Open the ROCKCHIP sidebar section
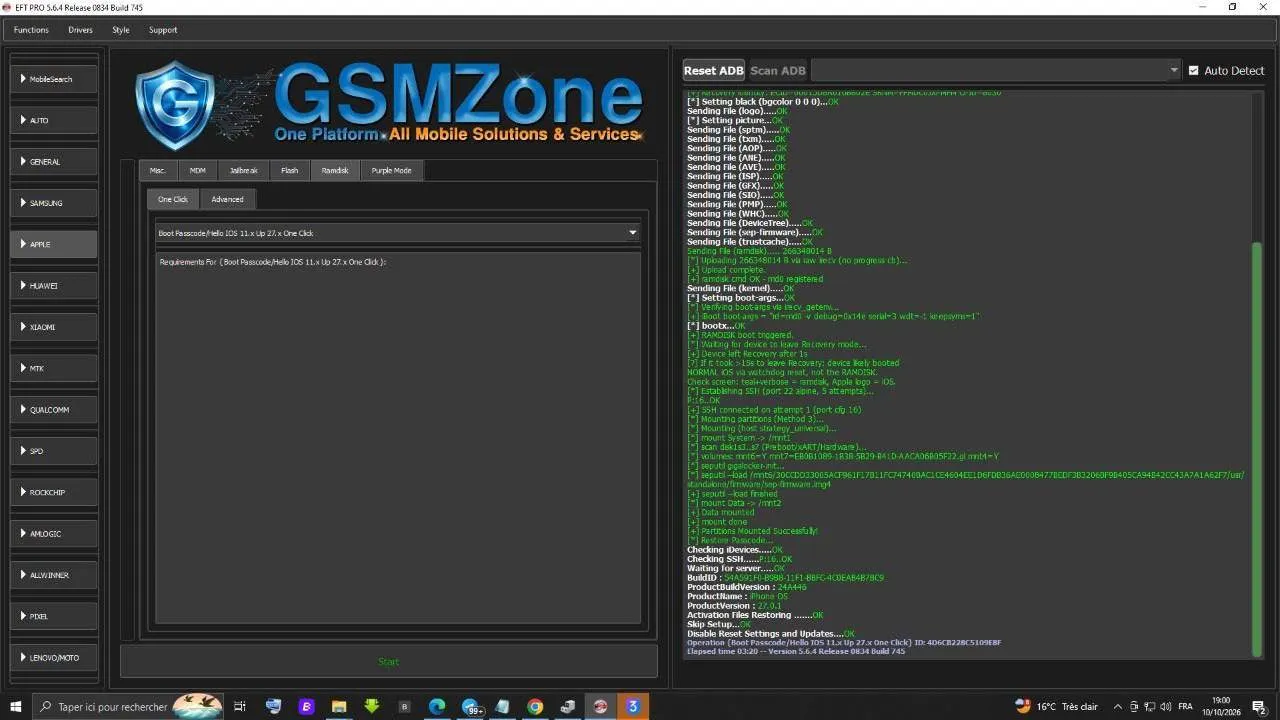 [x=54, y=492]
